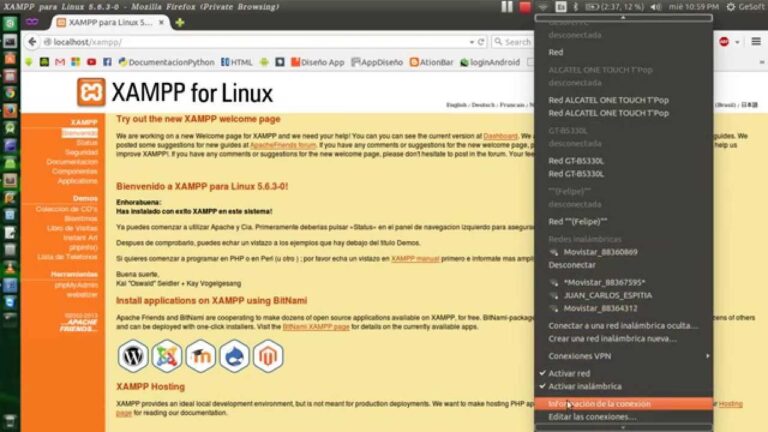The width and height of the screenshot is (768, 432).
Task: Open new tab with plus icon
Action: click(x=180, y=22)
